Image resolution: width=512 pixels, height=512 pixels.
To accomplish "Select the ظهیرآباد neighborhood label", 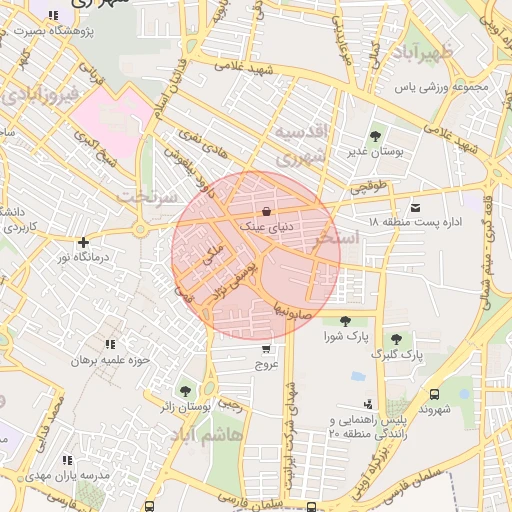I will click(422, 53).
